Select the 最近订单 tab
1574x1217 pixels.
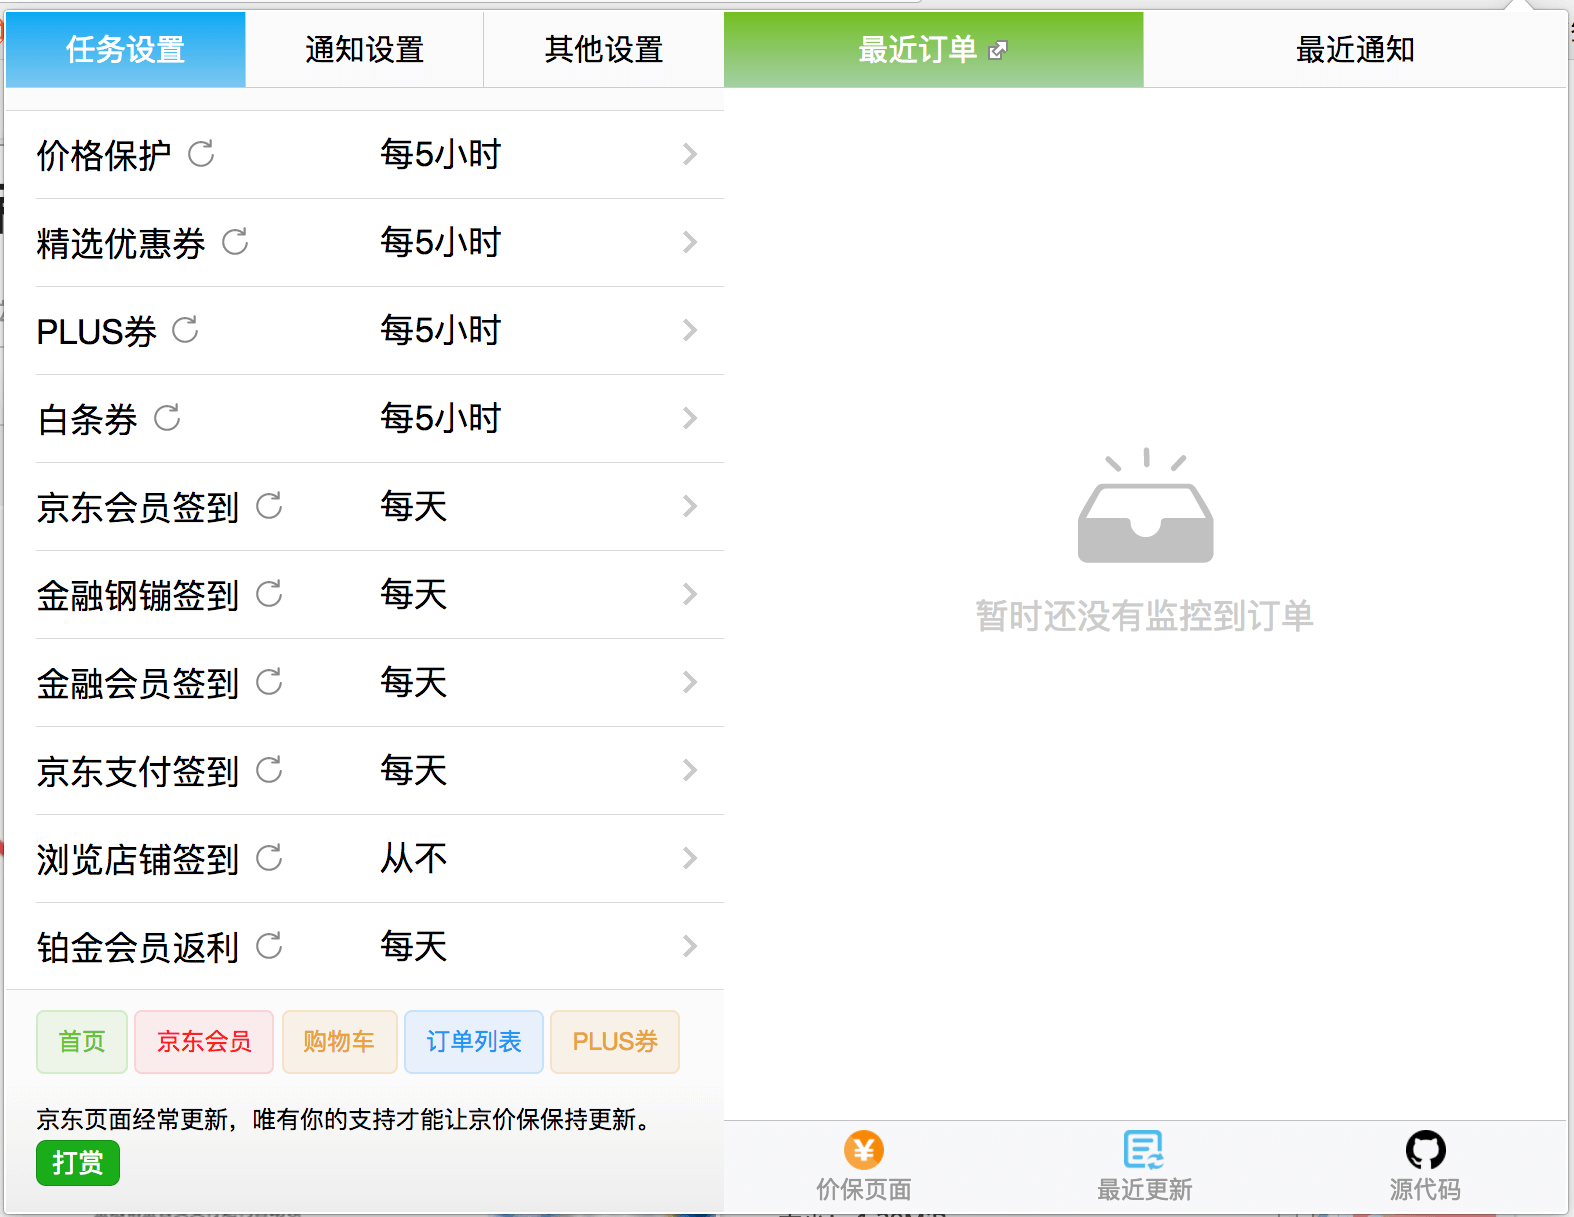(933, 50)
